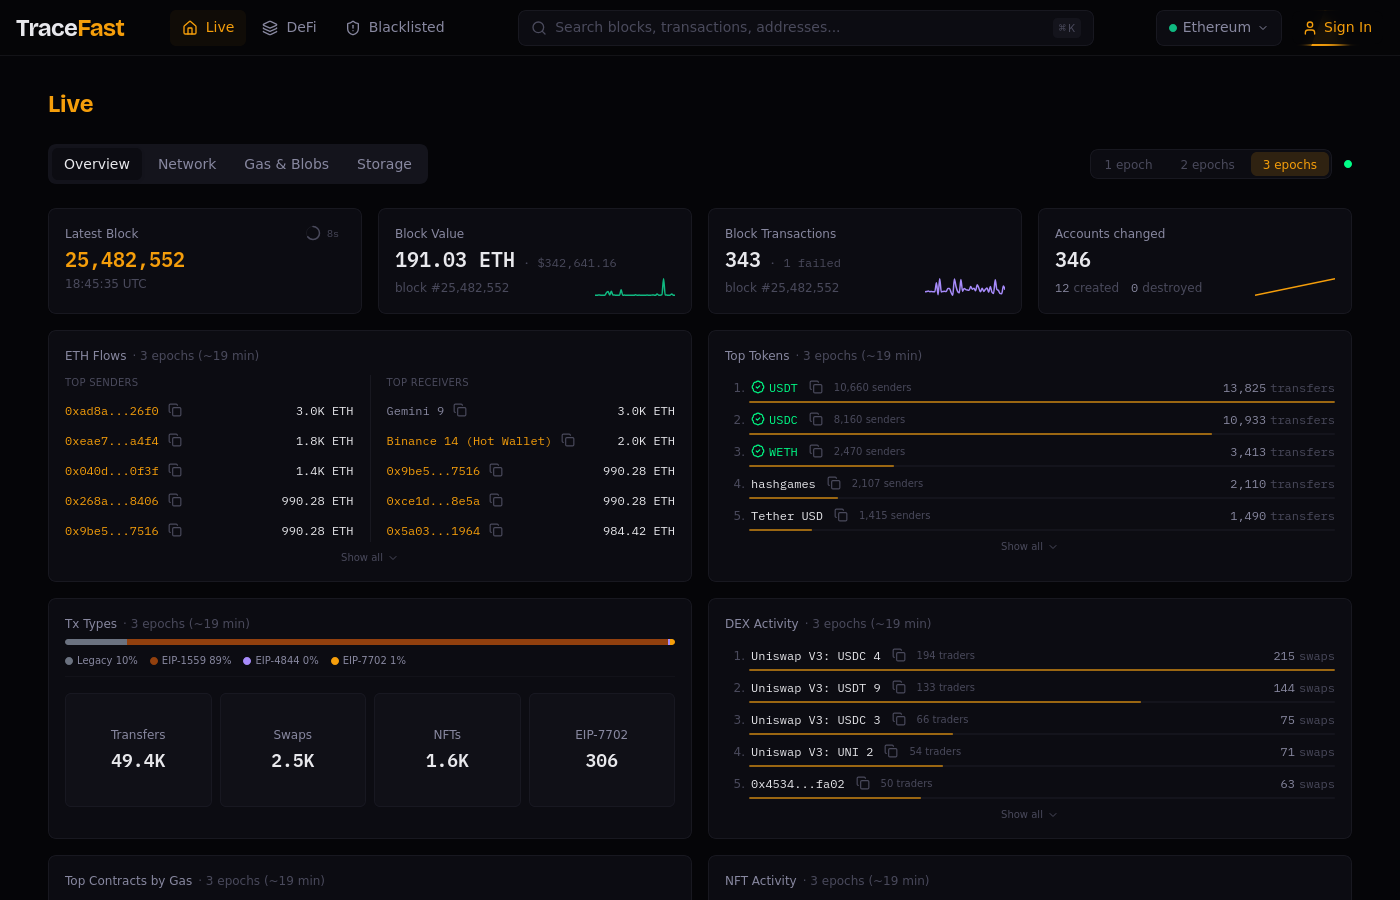Open the DeFi navigation item
1400x900 pixels.
point(289,28)
